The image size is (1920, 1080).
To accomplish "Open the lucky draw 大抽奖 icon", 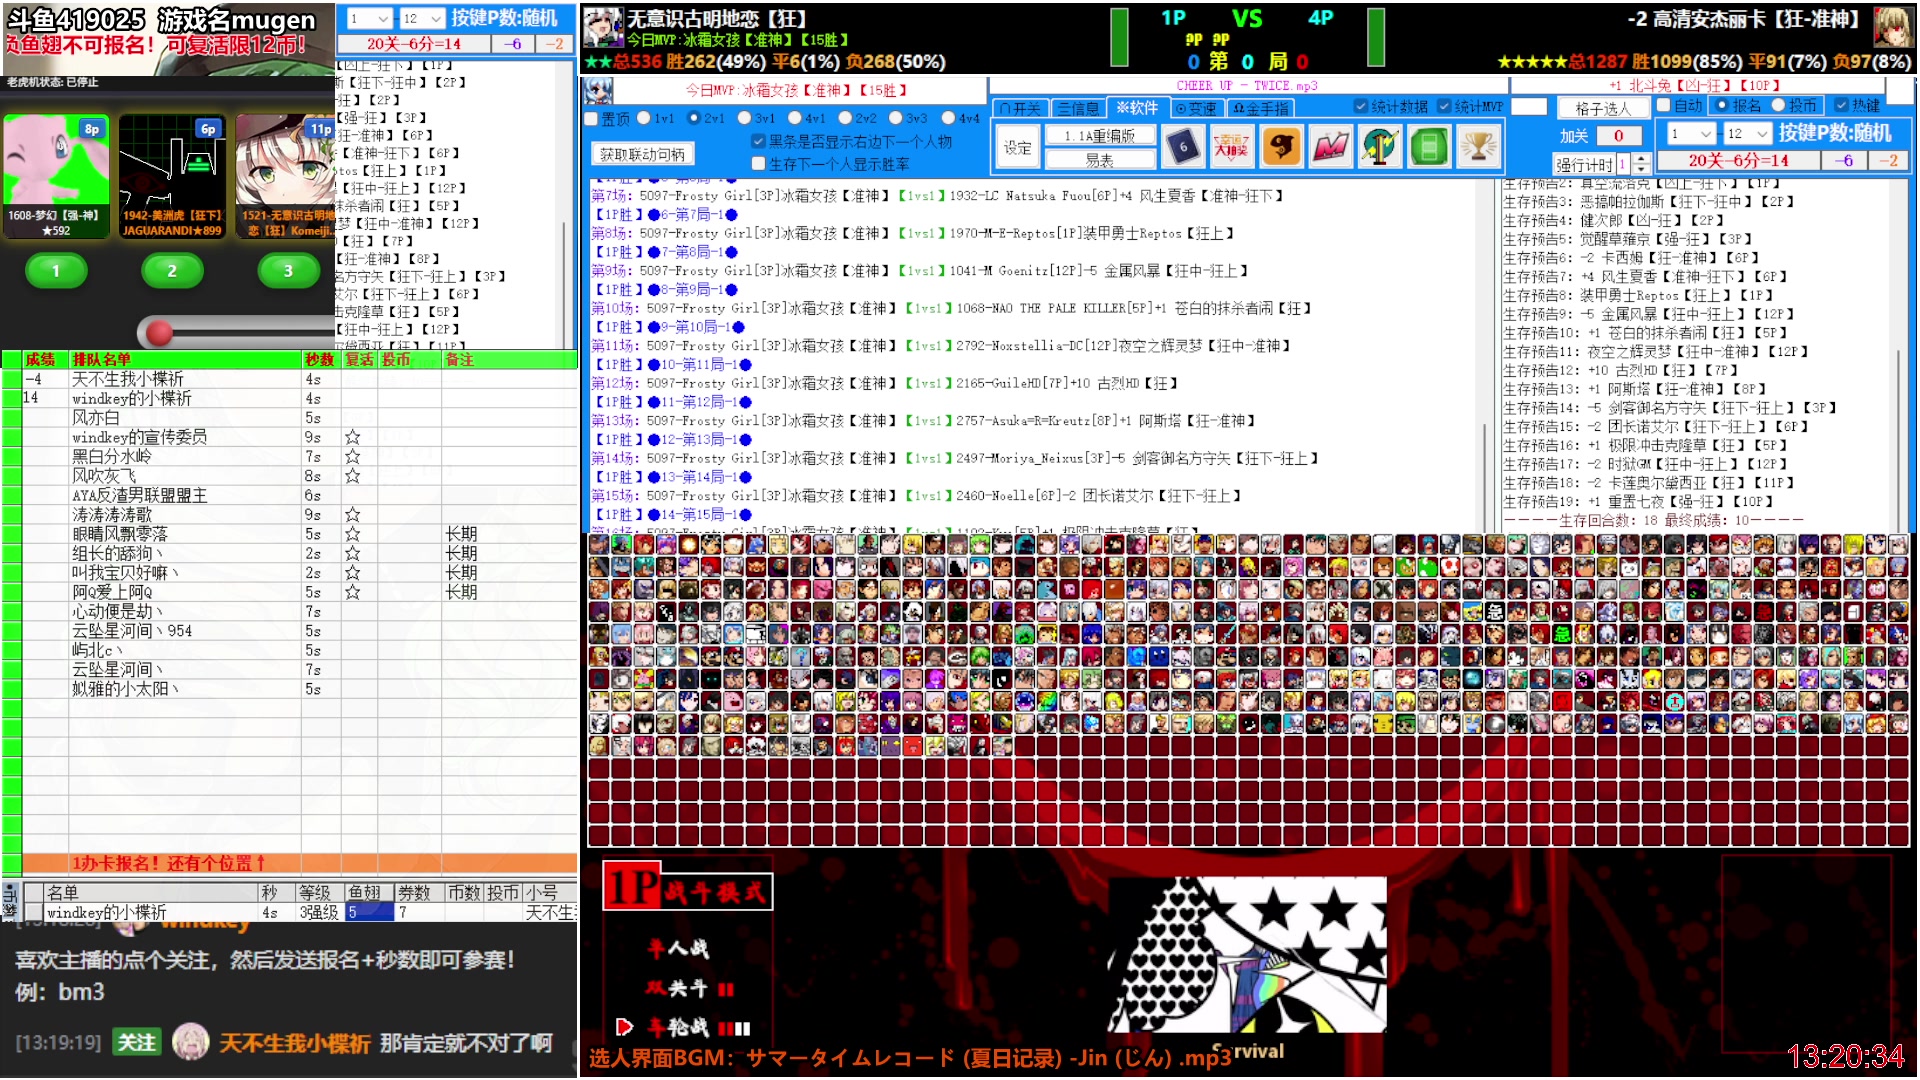I will click(1232, 147).
